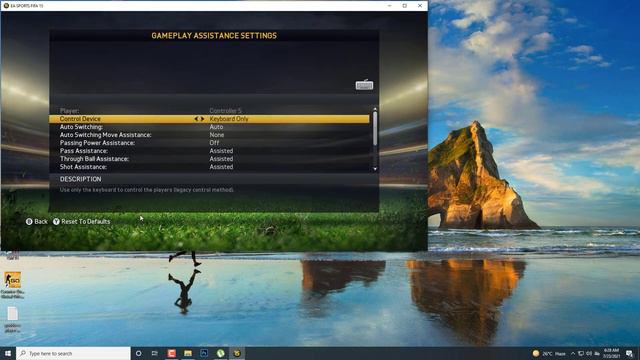Click the Controller 5 player value

click(x=225, y=111)
